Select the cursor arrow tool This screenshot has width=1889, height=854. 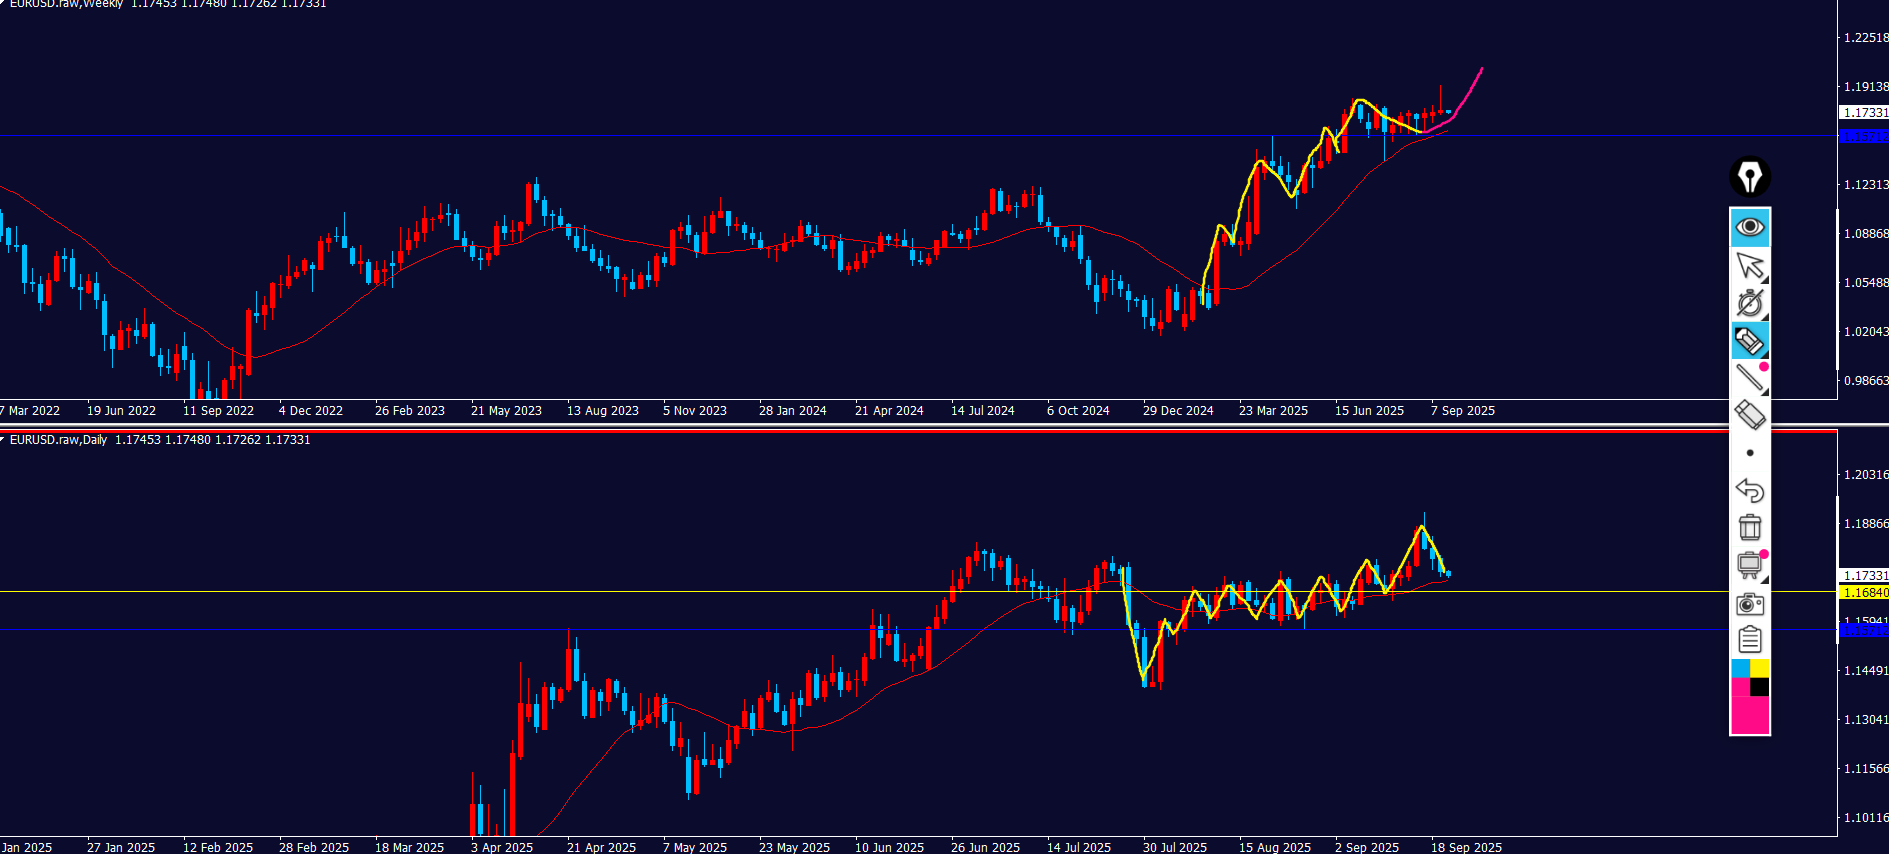1749,265
